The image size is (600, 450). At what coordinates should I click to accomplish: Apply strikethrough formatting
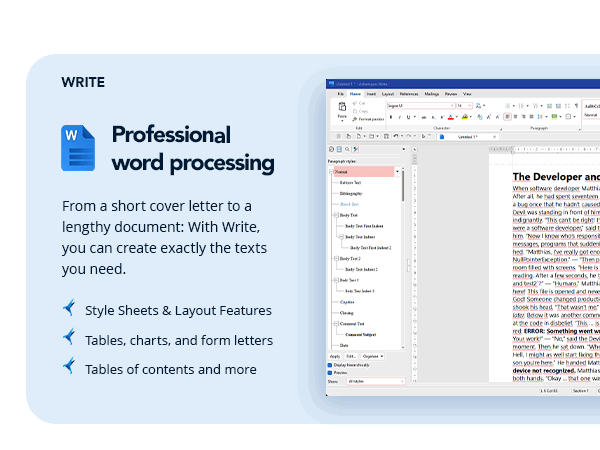(424, 117)
